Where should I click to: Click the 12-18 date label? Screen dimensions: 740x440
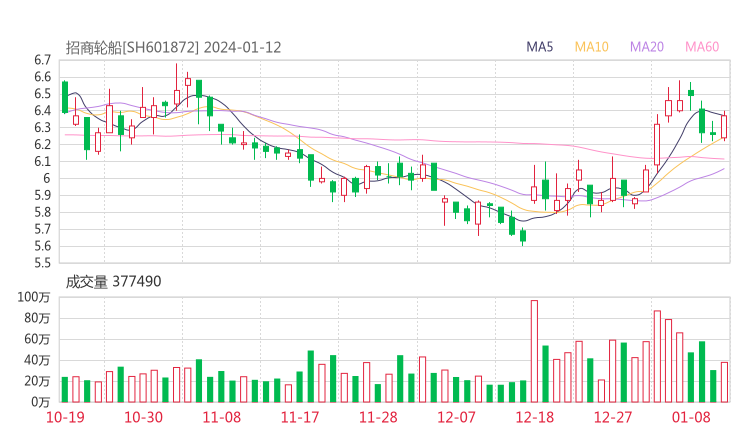(x=534, y=417)
